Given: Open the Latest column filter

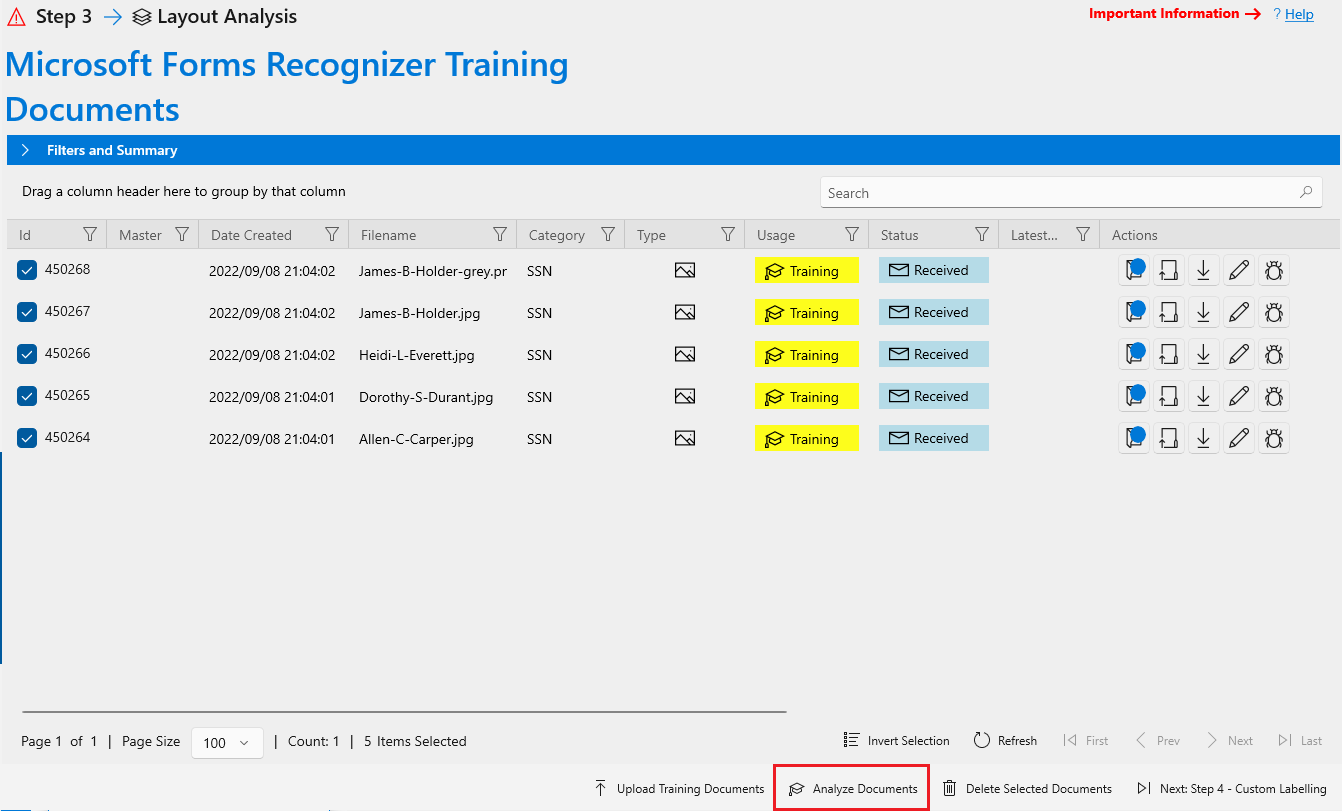Looking at the screenshot, I should (1082, 234).
